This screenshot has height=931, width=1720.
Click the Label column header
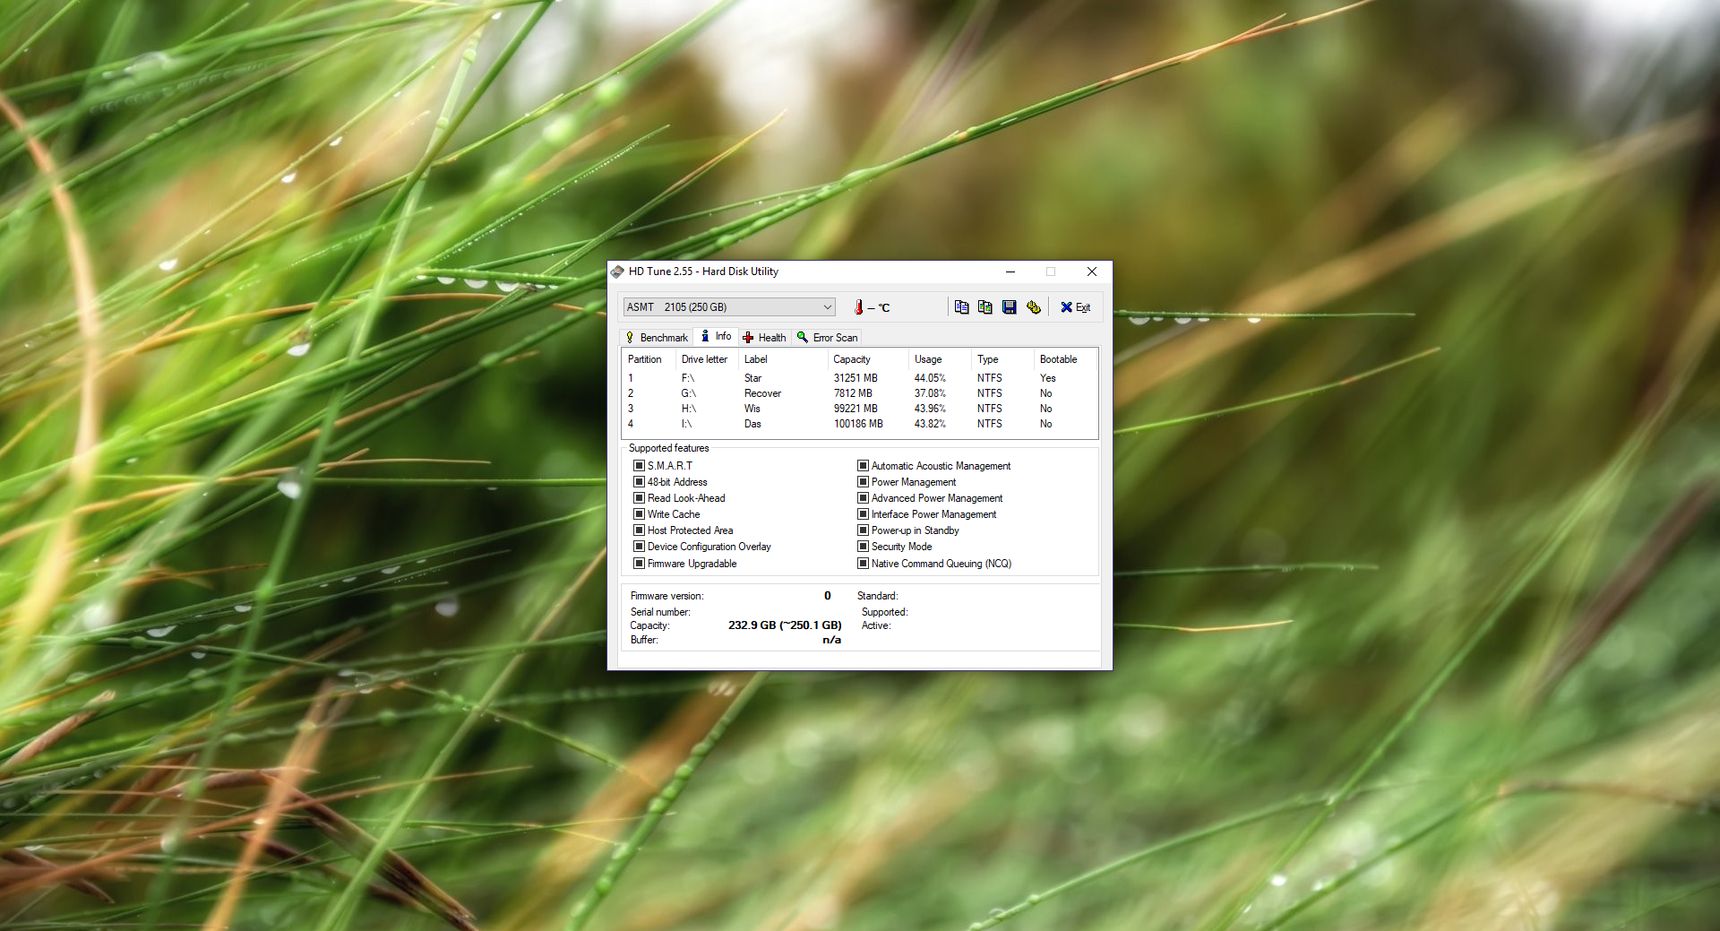(783, 359)
